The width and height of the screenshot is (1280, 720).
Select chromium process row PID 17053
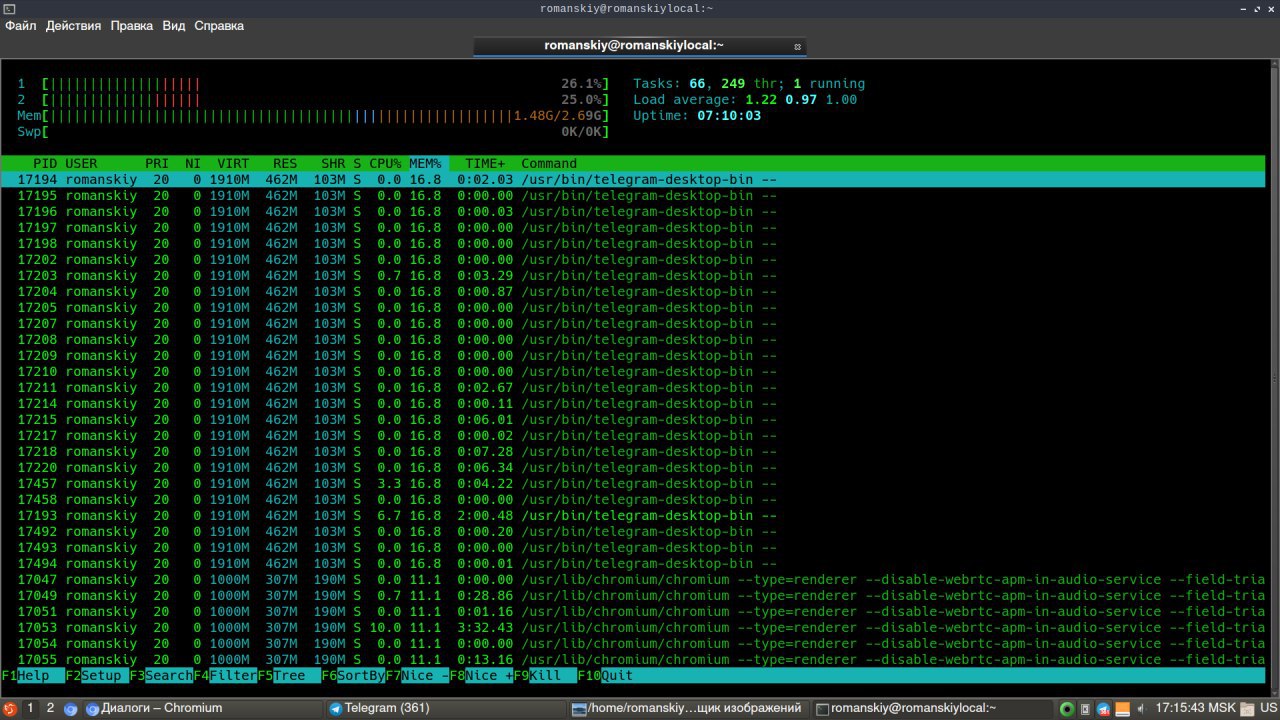point(633,628)
